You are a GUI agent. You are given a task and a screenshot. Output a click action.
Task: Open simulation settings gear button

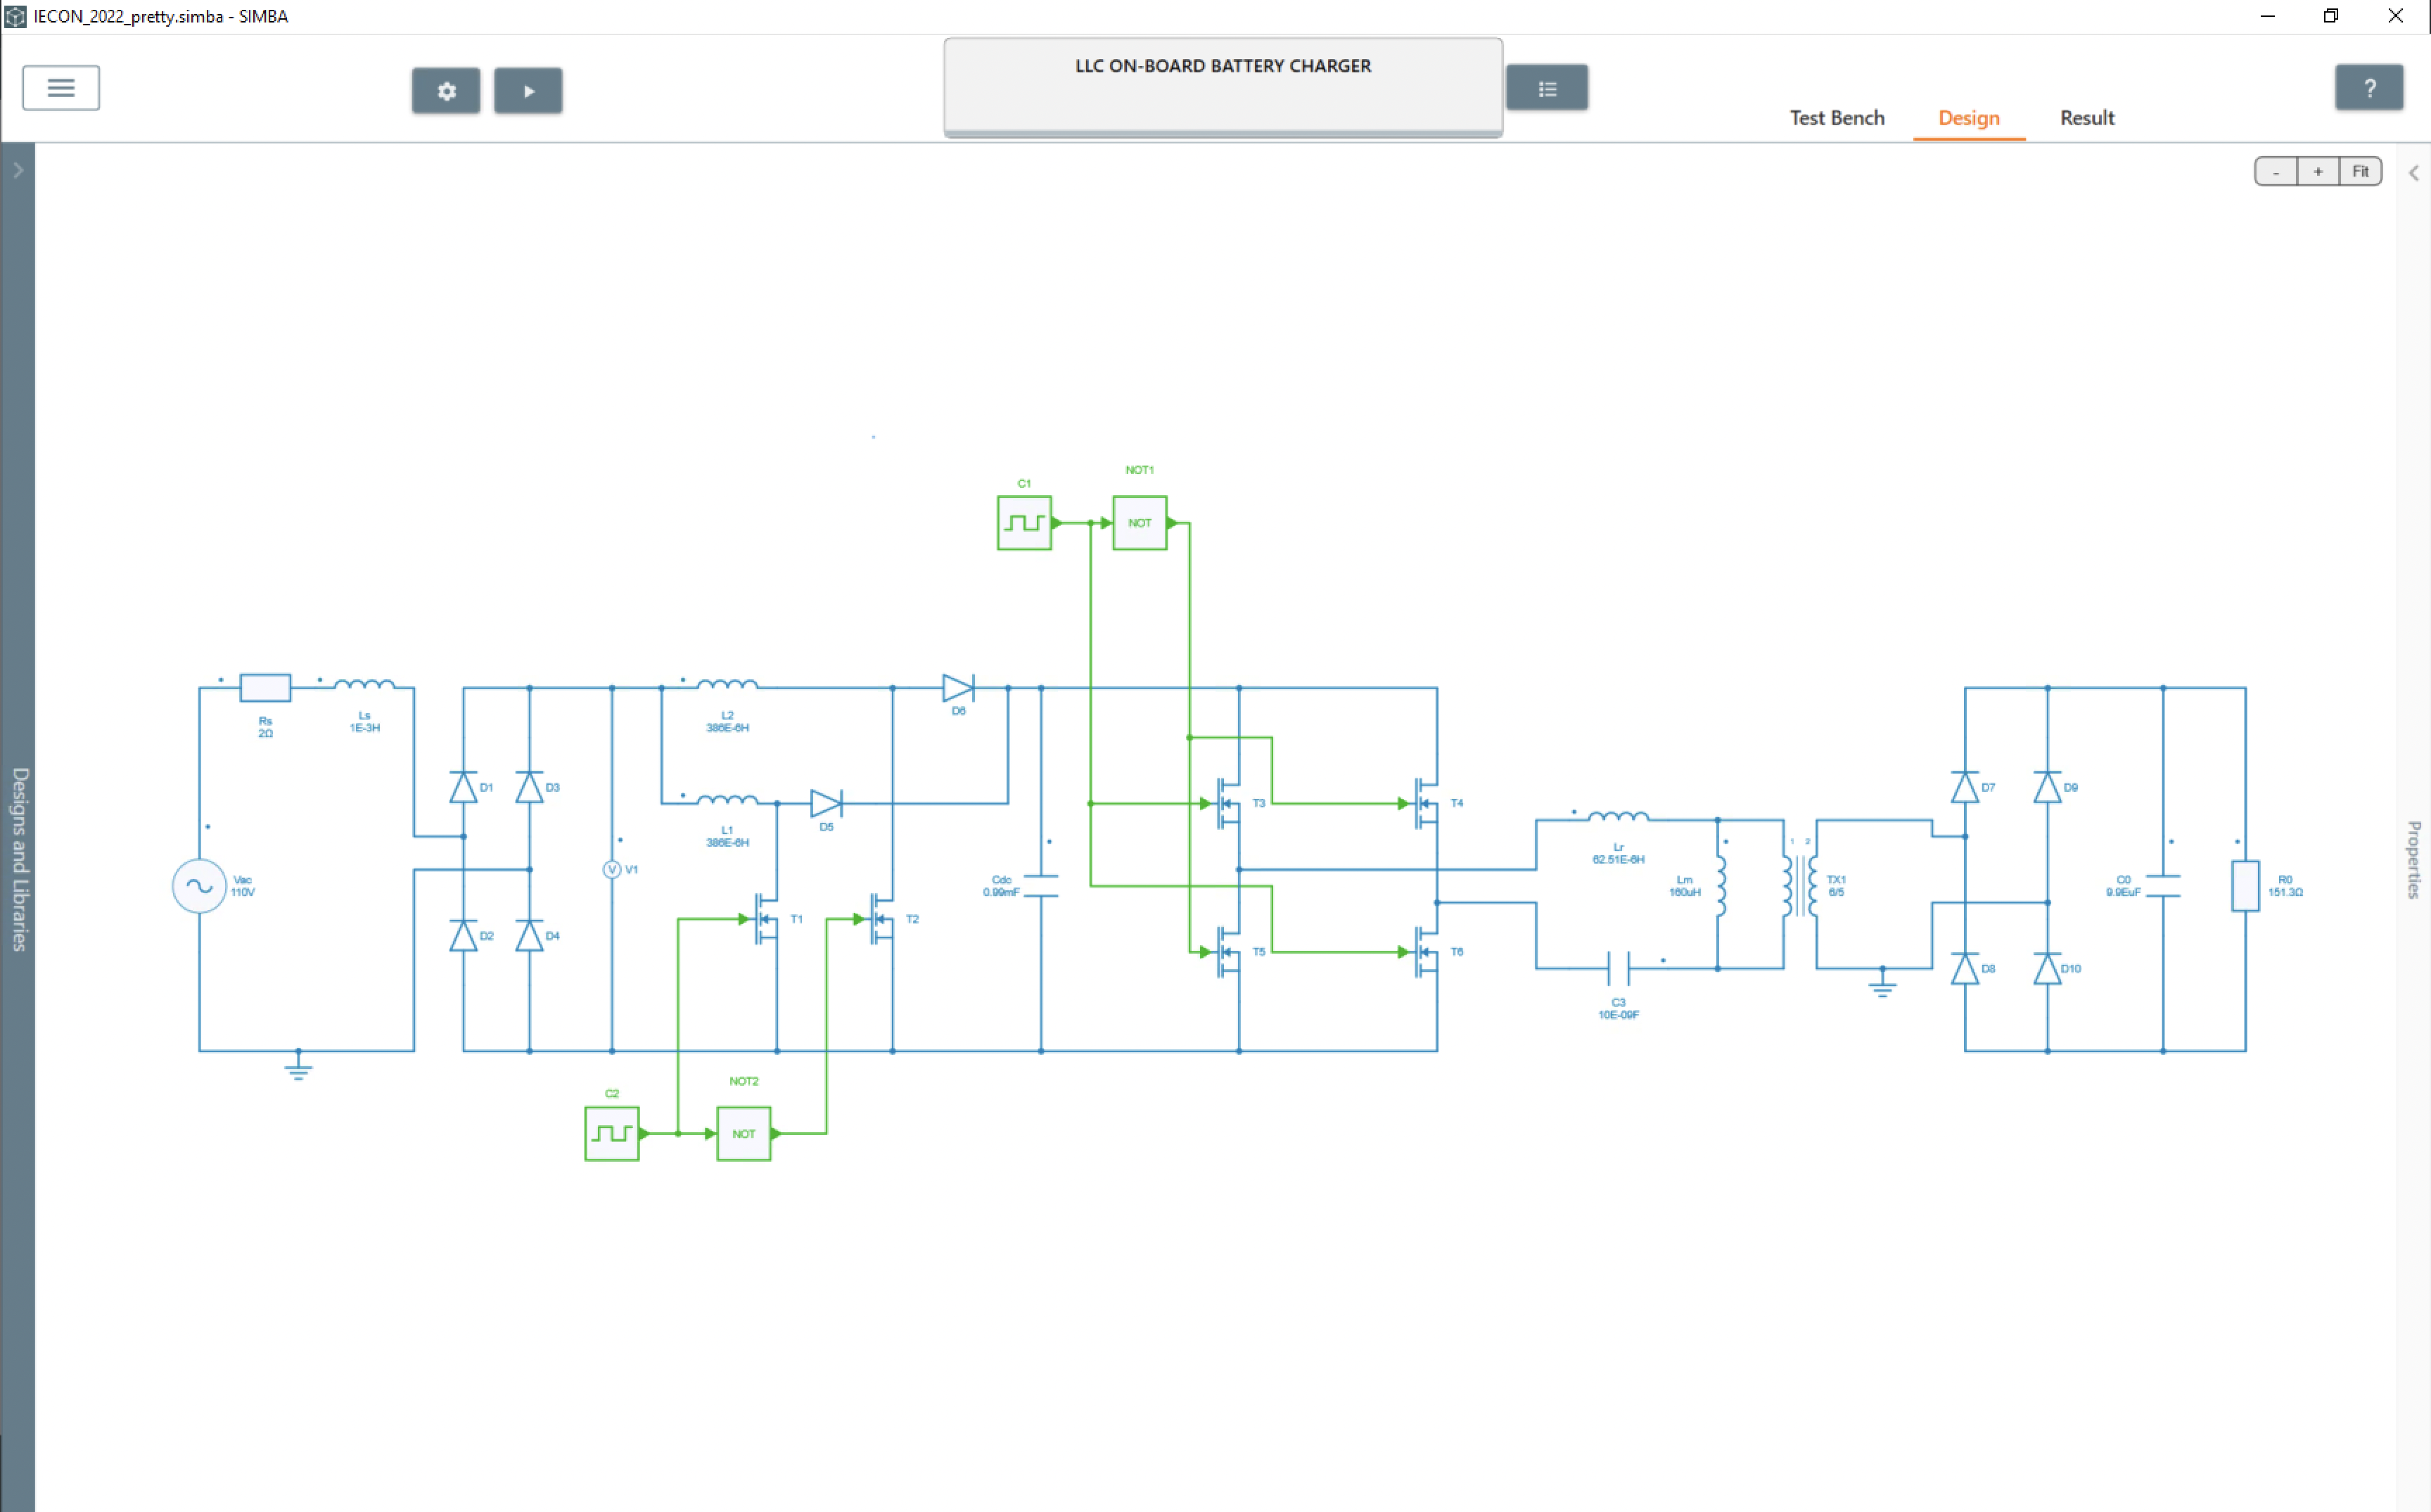446,91
